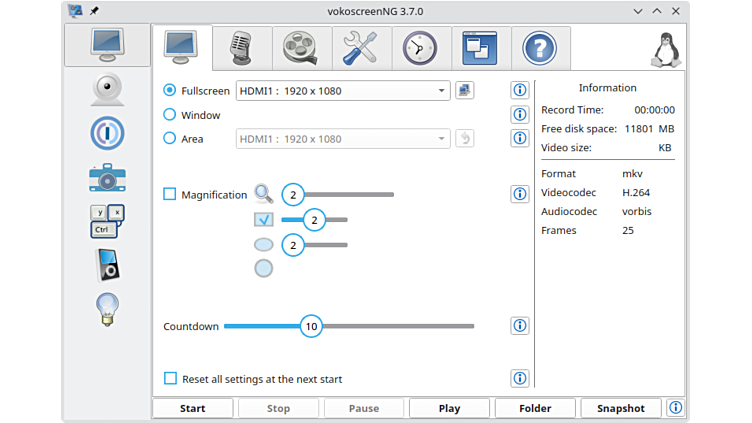
Task: Open the blue halo cursor sidebar icon
Action: (107, 133)
